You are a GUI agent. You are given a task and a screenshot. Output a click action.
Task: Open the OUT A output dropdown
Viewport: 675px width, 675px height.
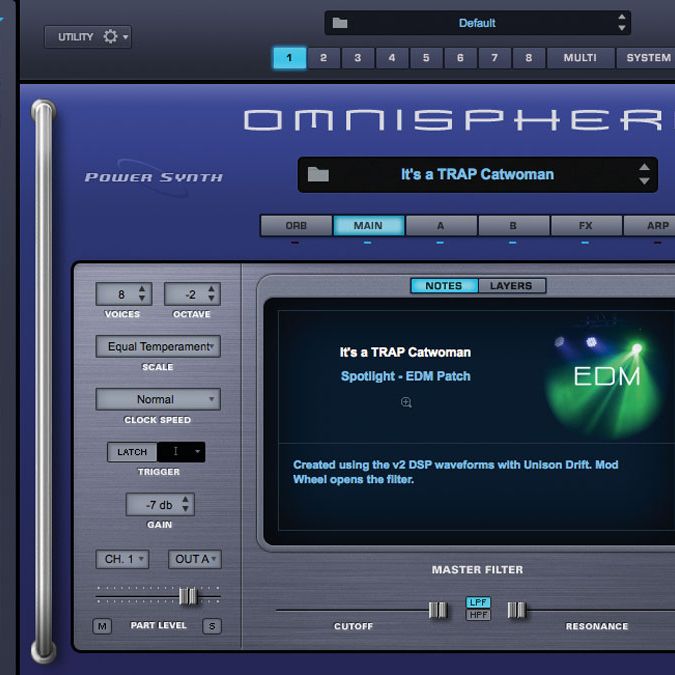pyautogui.click(x=195, y=559)
